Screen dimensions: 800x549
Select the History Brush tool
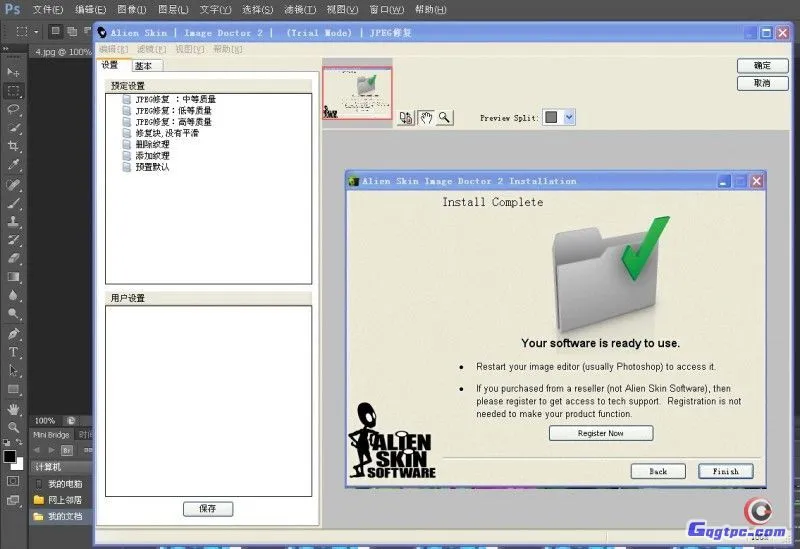coord(13,240)
